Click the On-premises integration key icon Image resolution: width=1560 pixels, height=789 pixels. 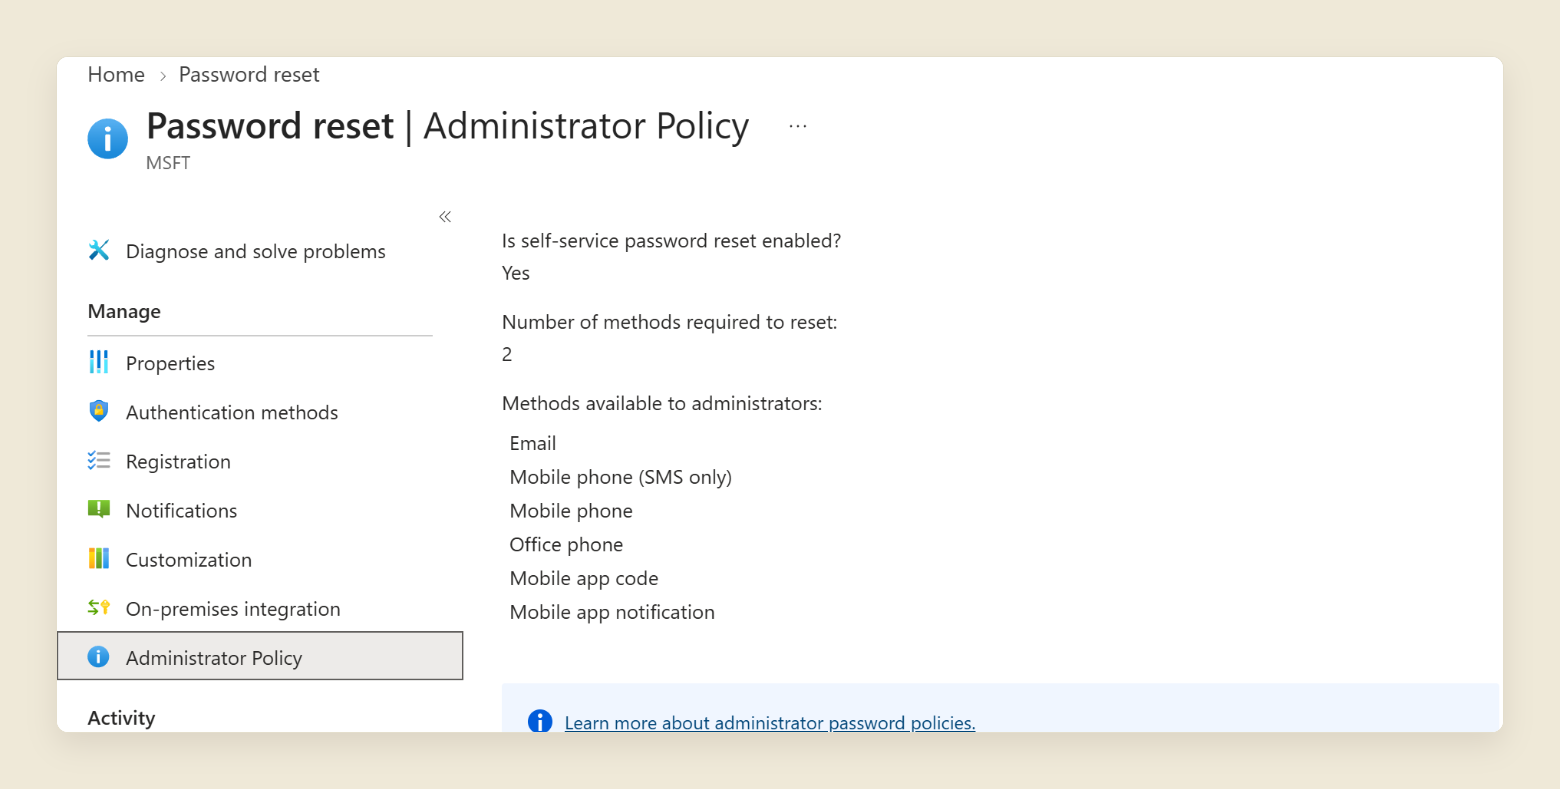99,607
